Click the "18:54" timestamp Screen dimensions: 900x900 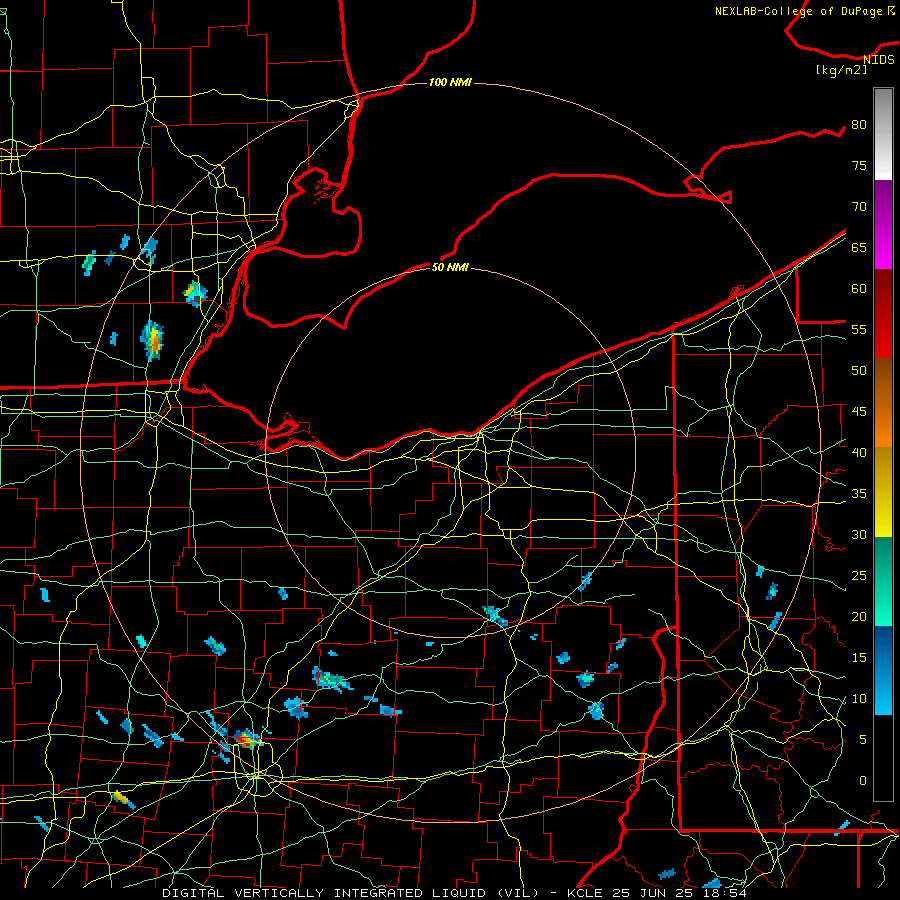click(x=727, y=893)
